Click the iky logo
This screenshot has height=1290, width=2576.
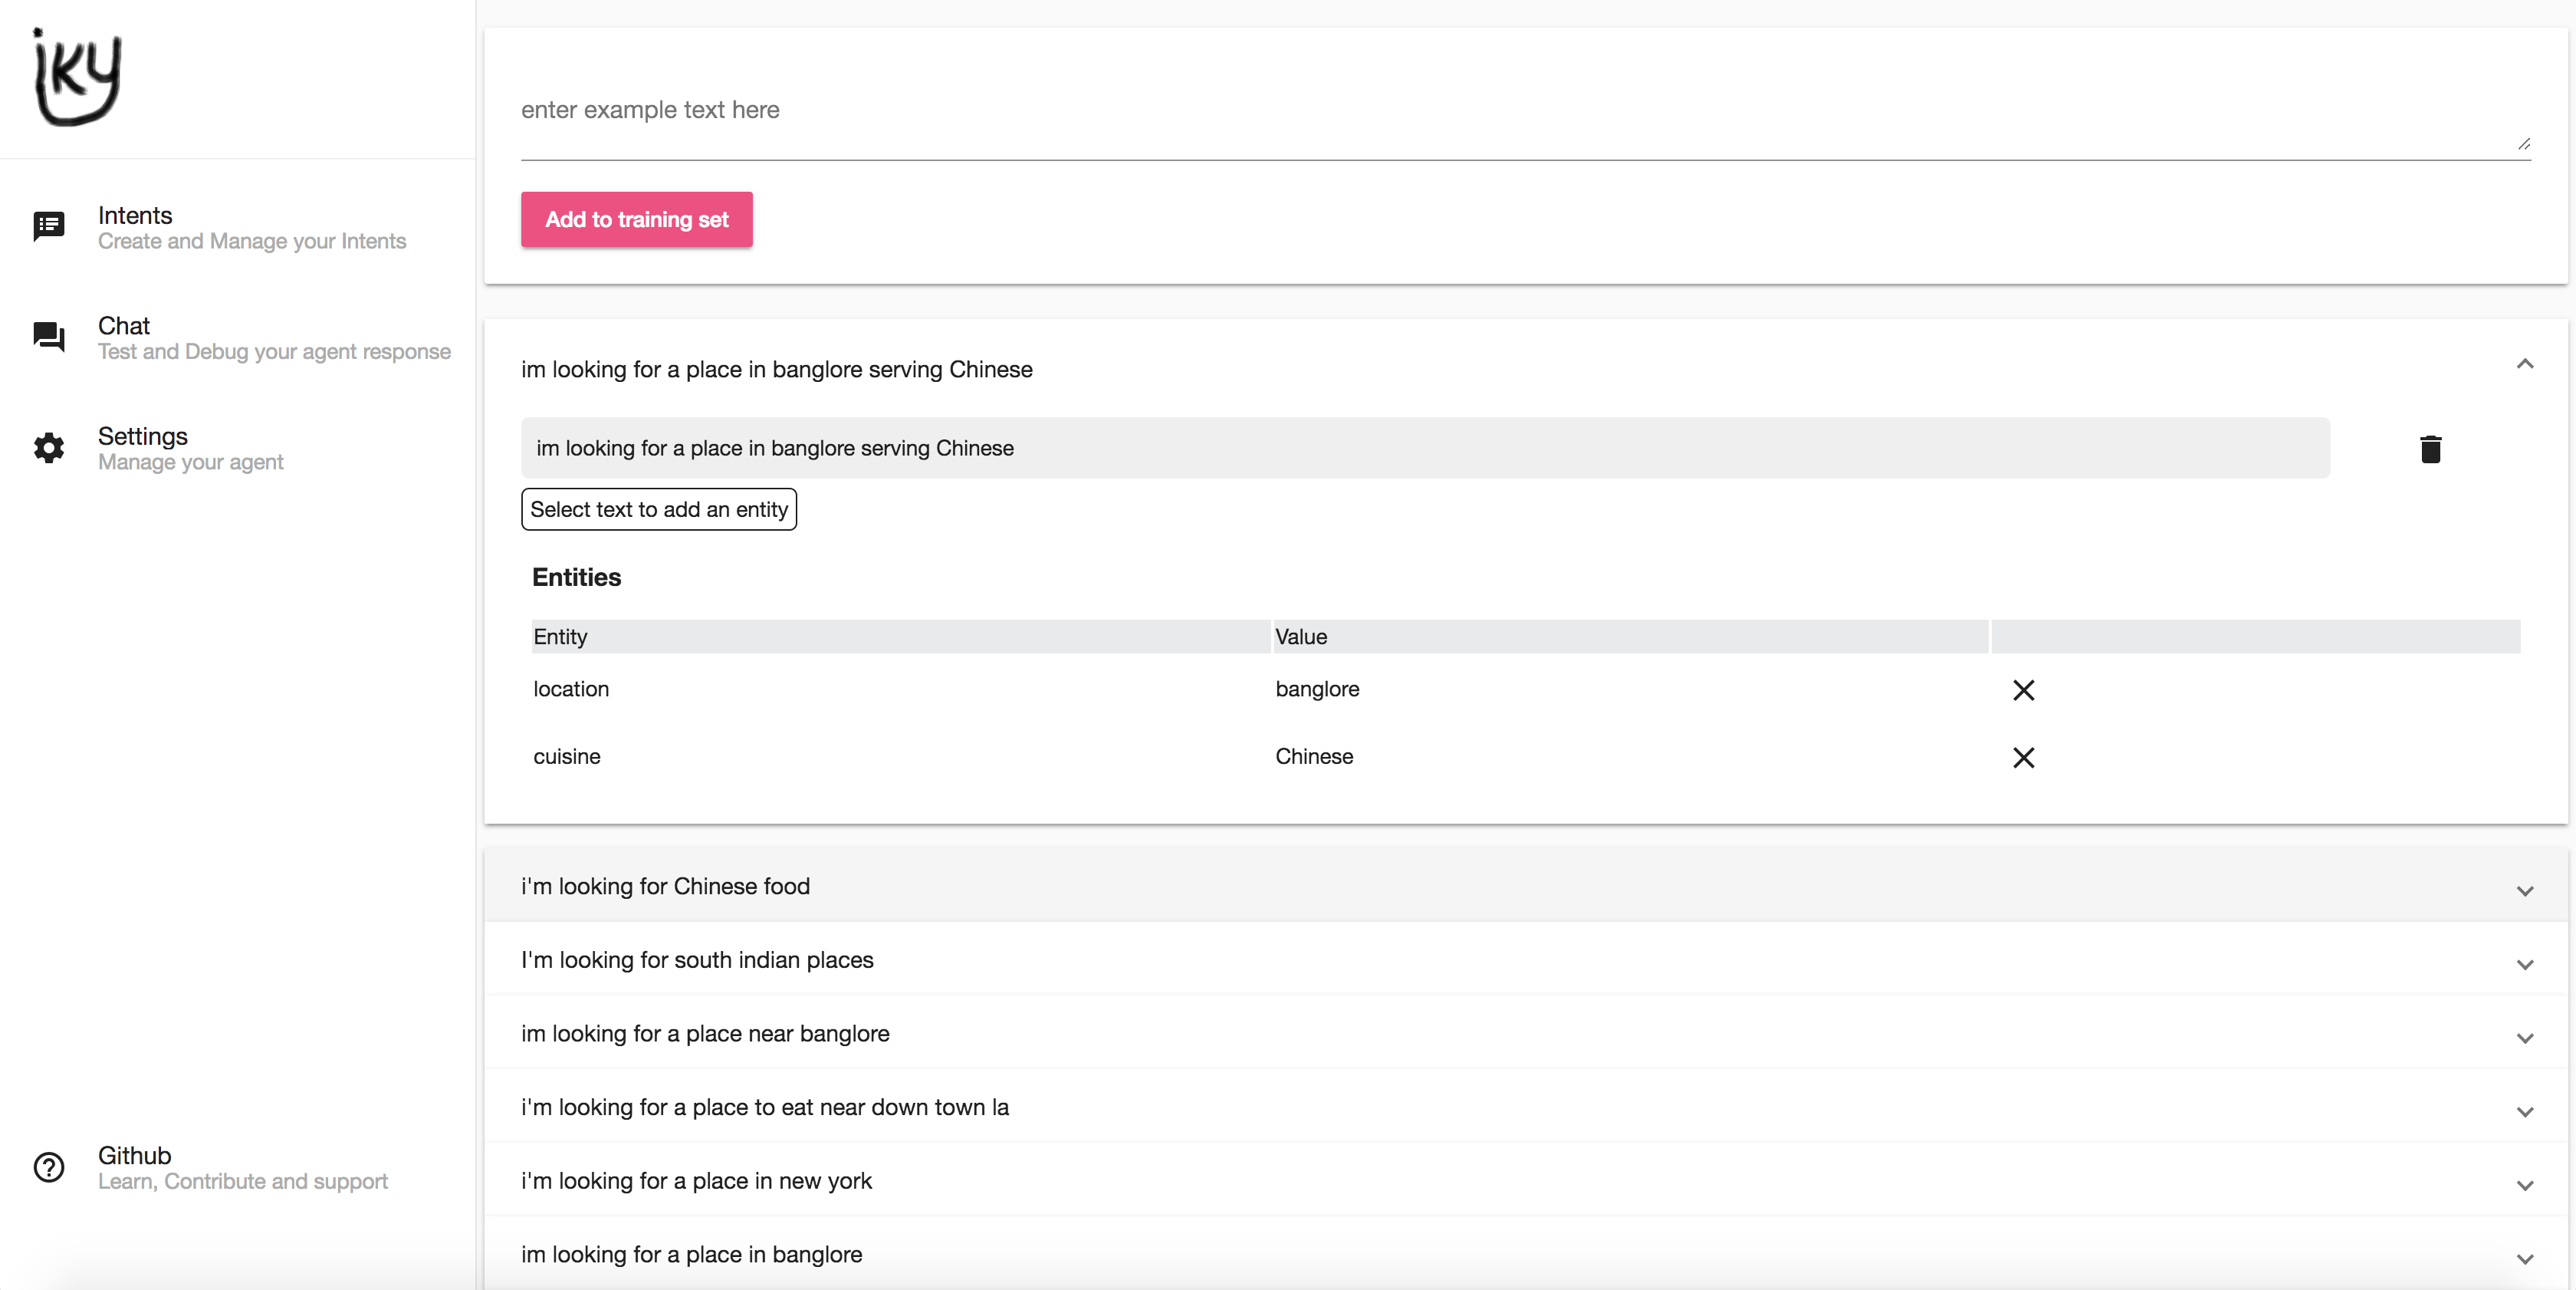click(x=78, y=77)
